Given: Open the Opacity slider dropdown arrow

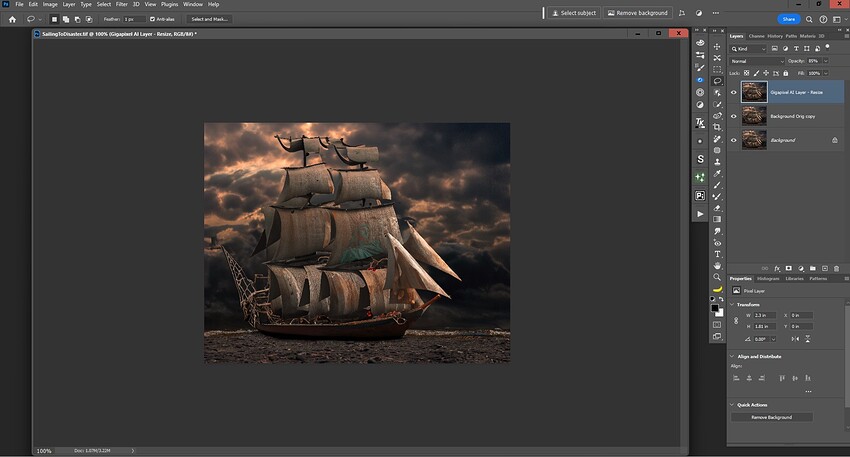Looking at the screenshot, I should click(826, 61).
